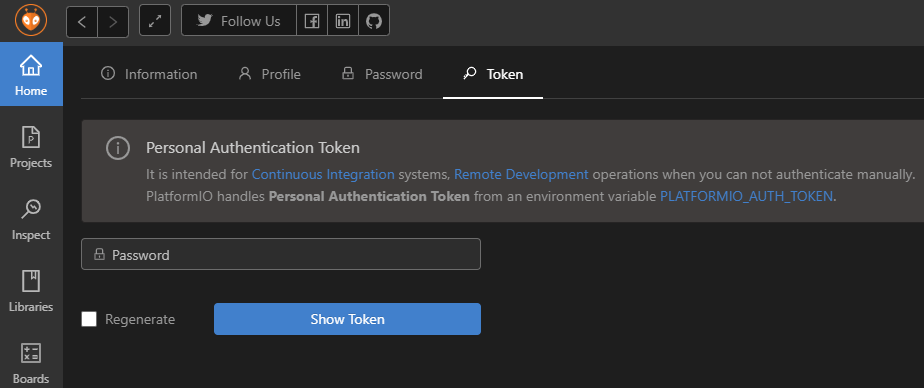Switch to the Information tab
The image size is (924, 388).
click(149, 74)
